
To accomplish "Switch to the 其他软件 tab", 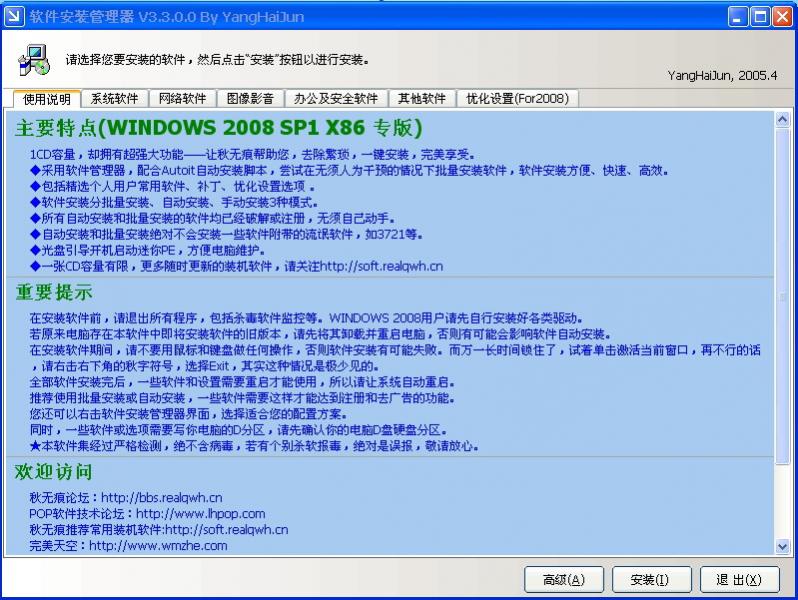I will [422, 98].
